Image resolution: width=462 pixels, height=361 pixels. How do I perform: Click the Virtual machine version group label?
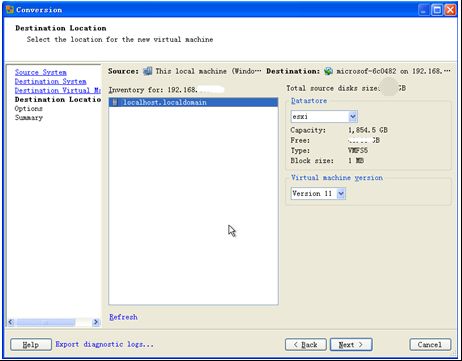coord(337,178)
